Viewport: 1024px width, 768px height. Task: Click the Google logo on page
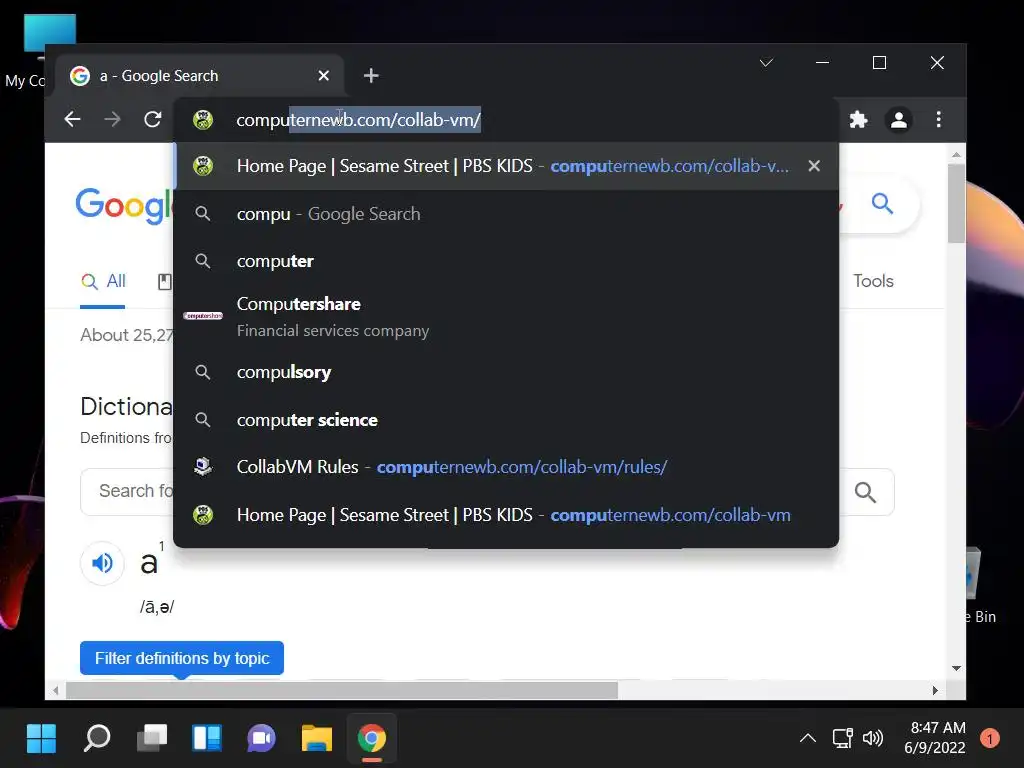(124, 206)
